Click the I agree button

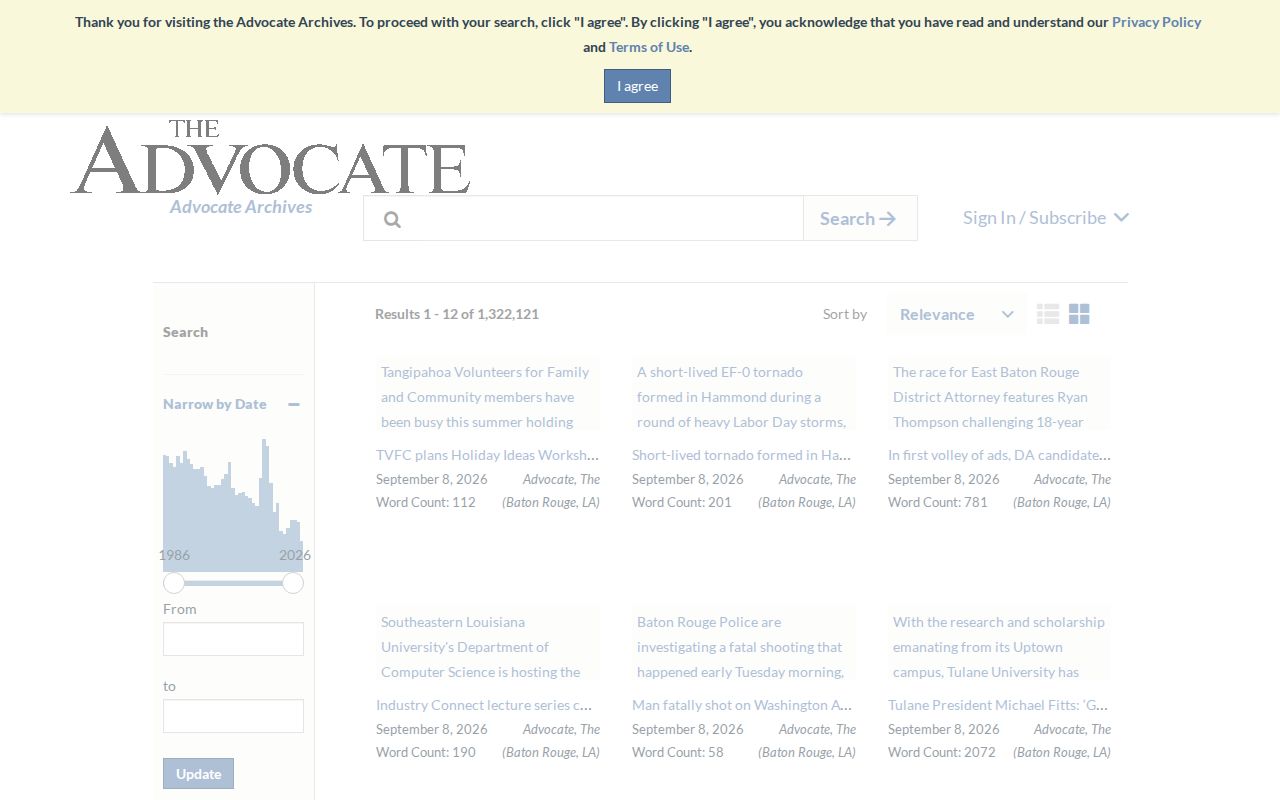(637, 86)
